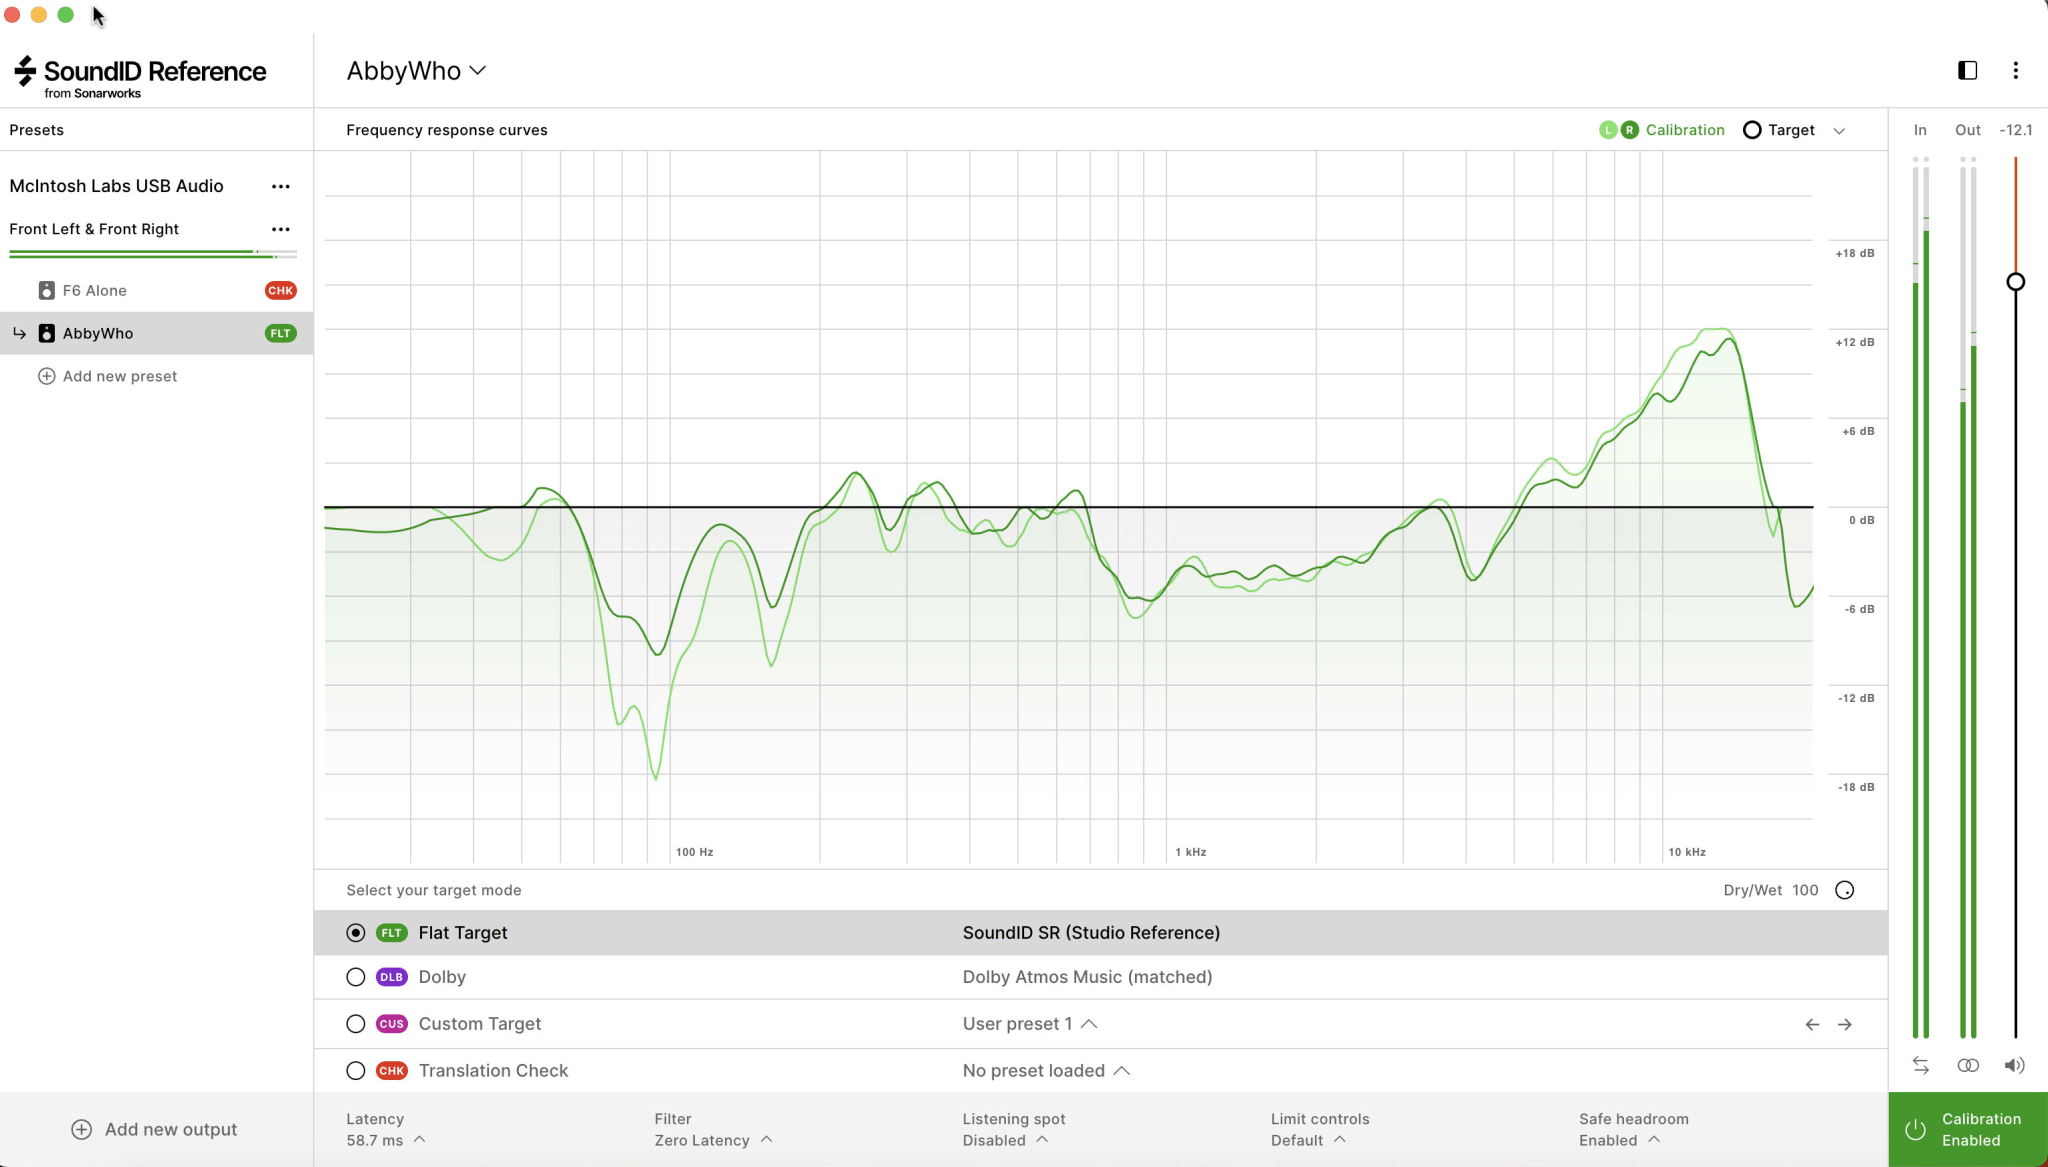Screen dimensions: 2048x1167
Task: Open the AbbyWho preset title dropdown
Action: [416, 71]
